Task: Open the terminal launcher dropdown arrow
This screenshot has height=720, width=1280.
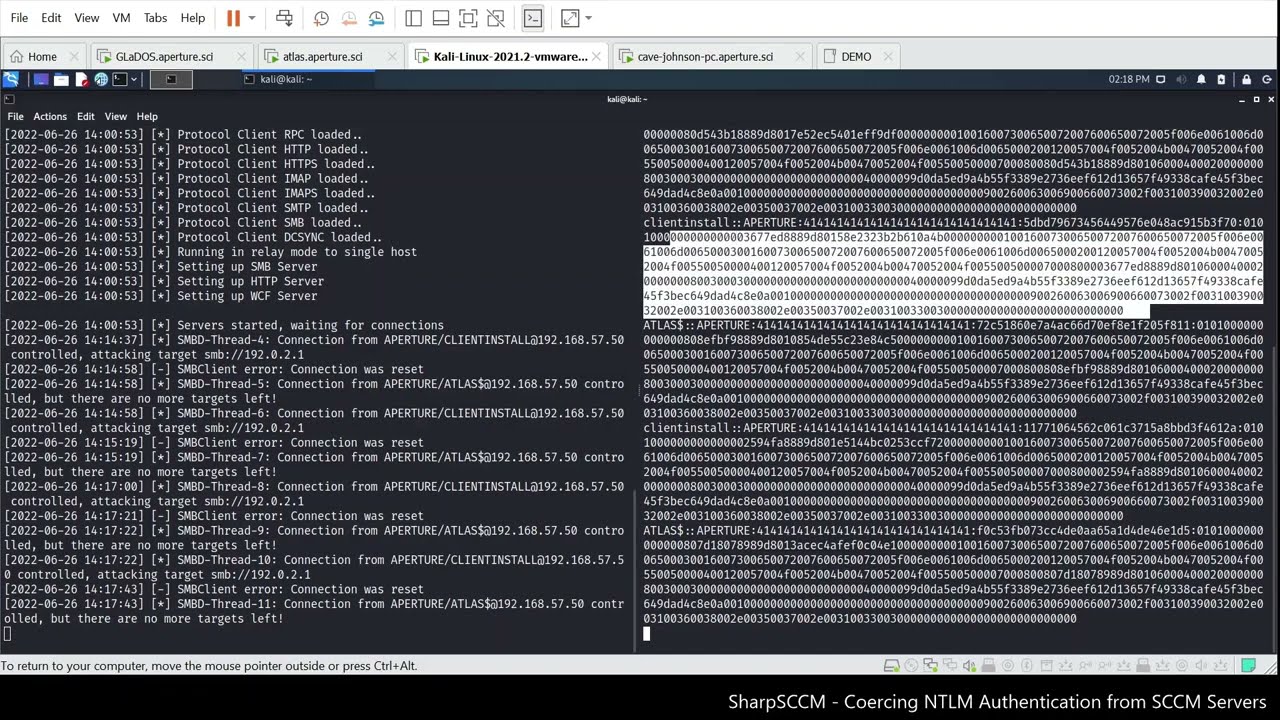Action: pos(132,79)
